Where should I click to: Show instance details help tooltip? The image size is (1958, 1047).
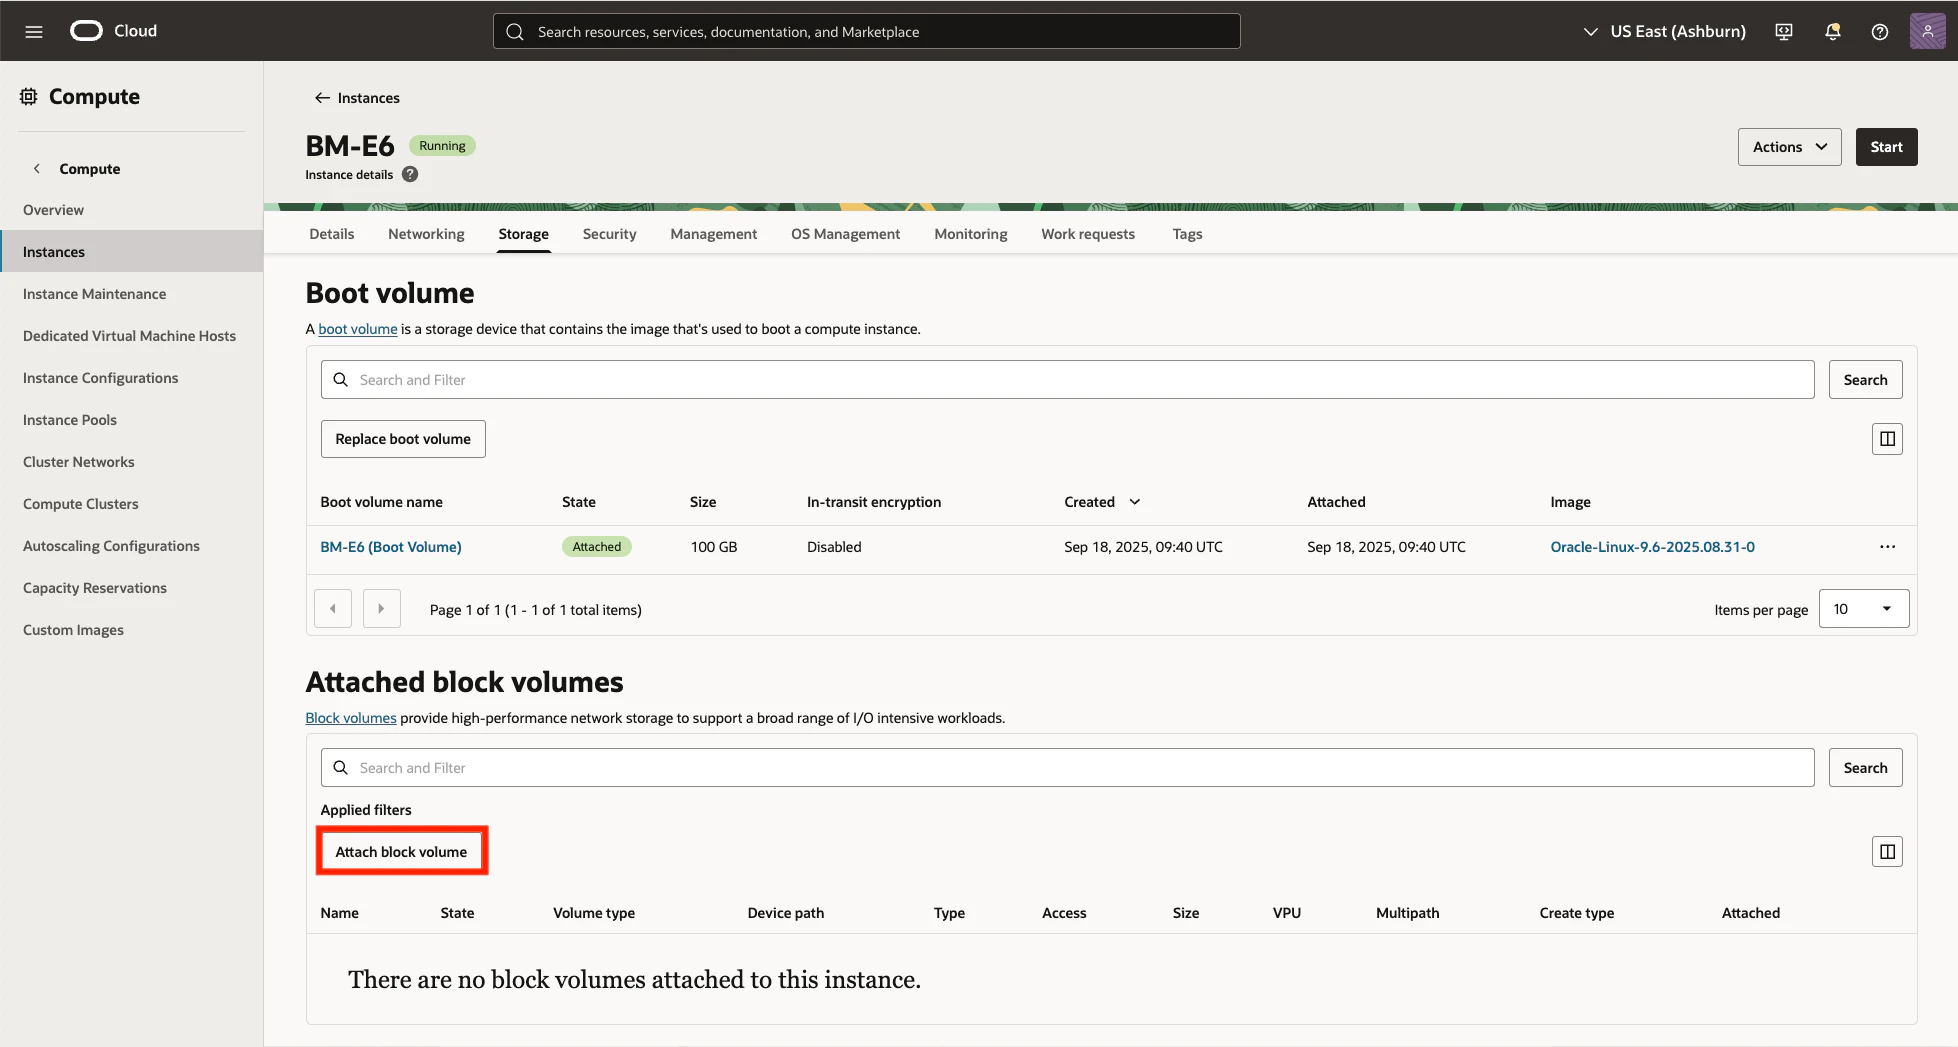[410, 174]
